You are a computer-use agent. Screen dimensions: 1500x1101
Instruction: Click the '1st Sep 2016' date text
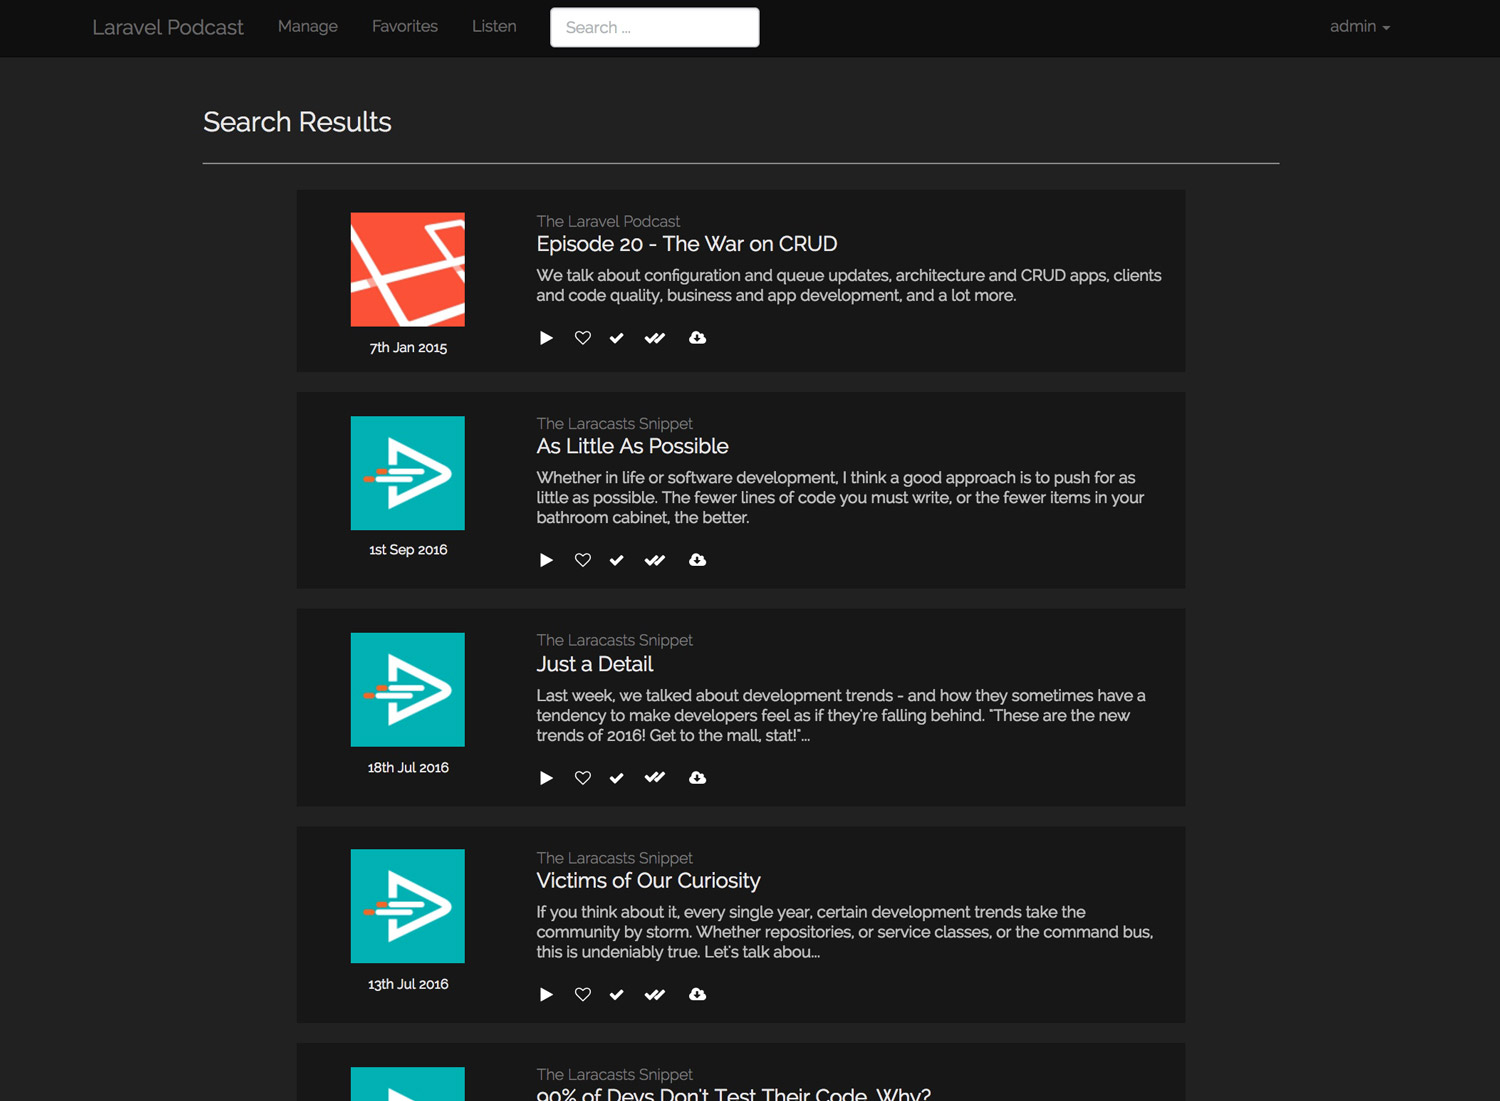408,550
